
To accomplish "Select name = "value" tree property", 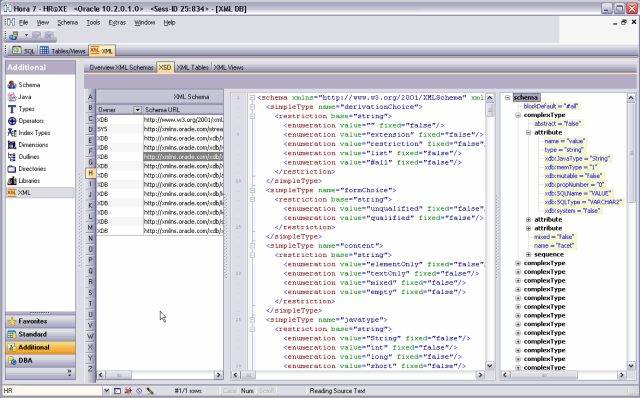I will (564, 141).
